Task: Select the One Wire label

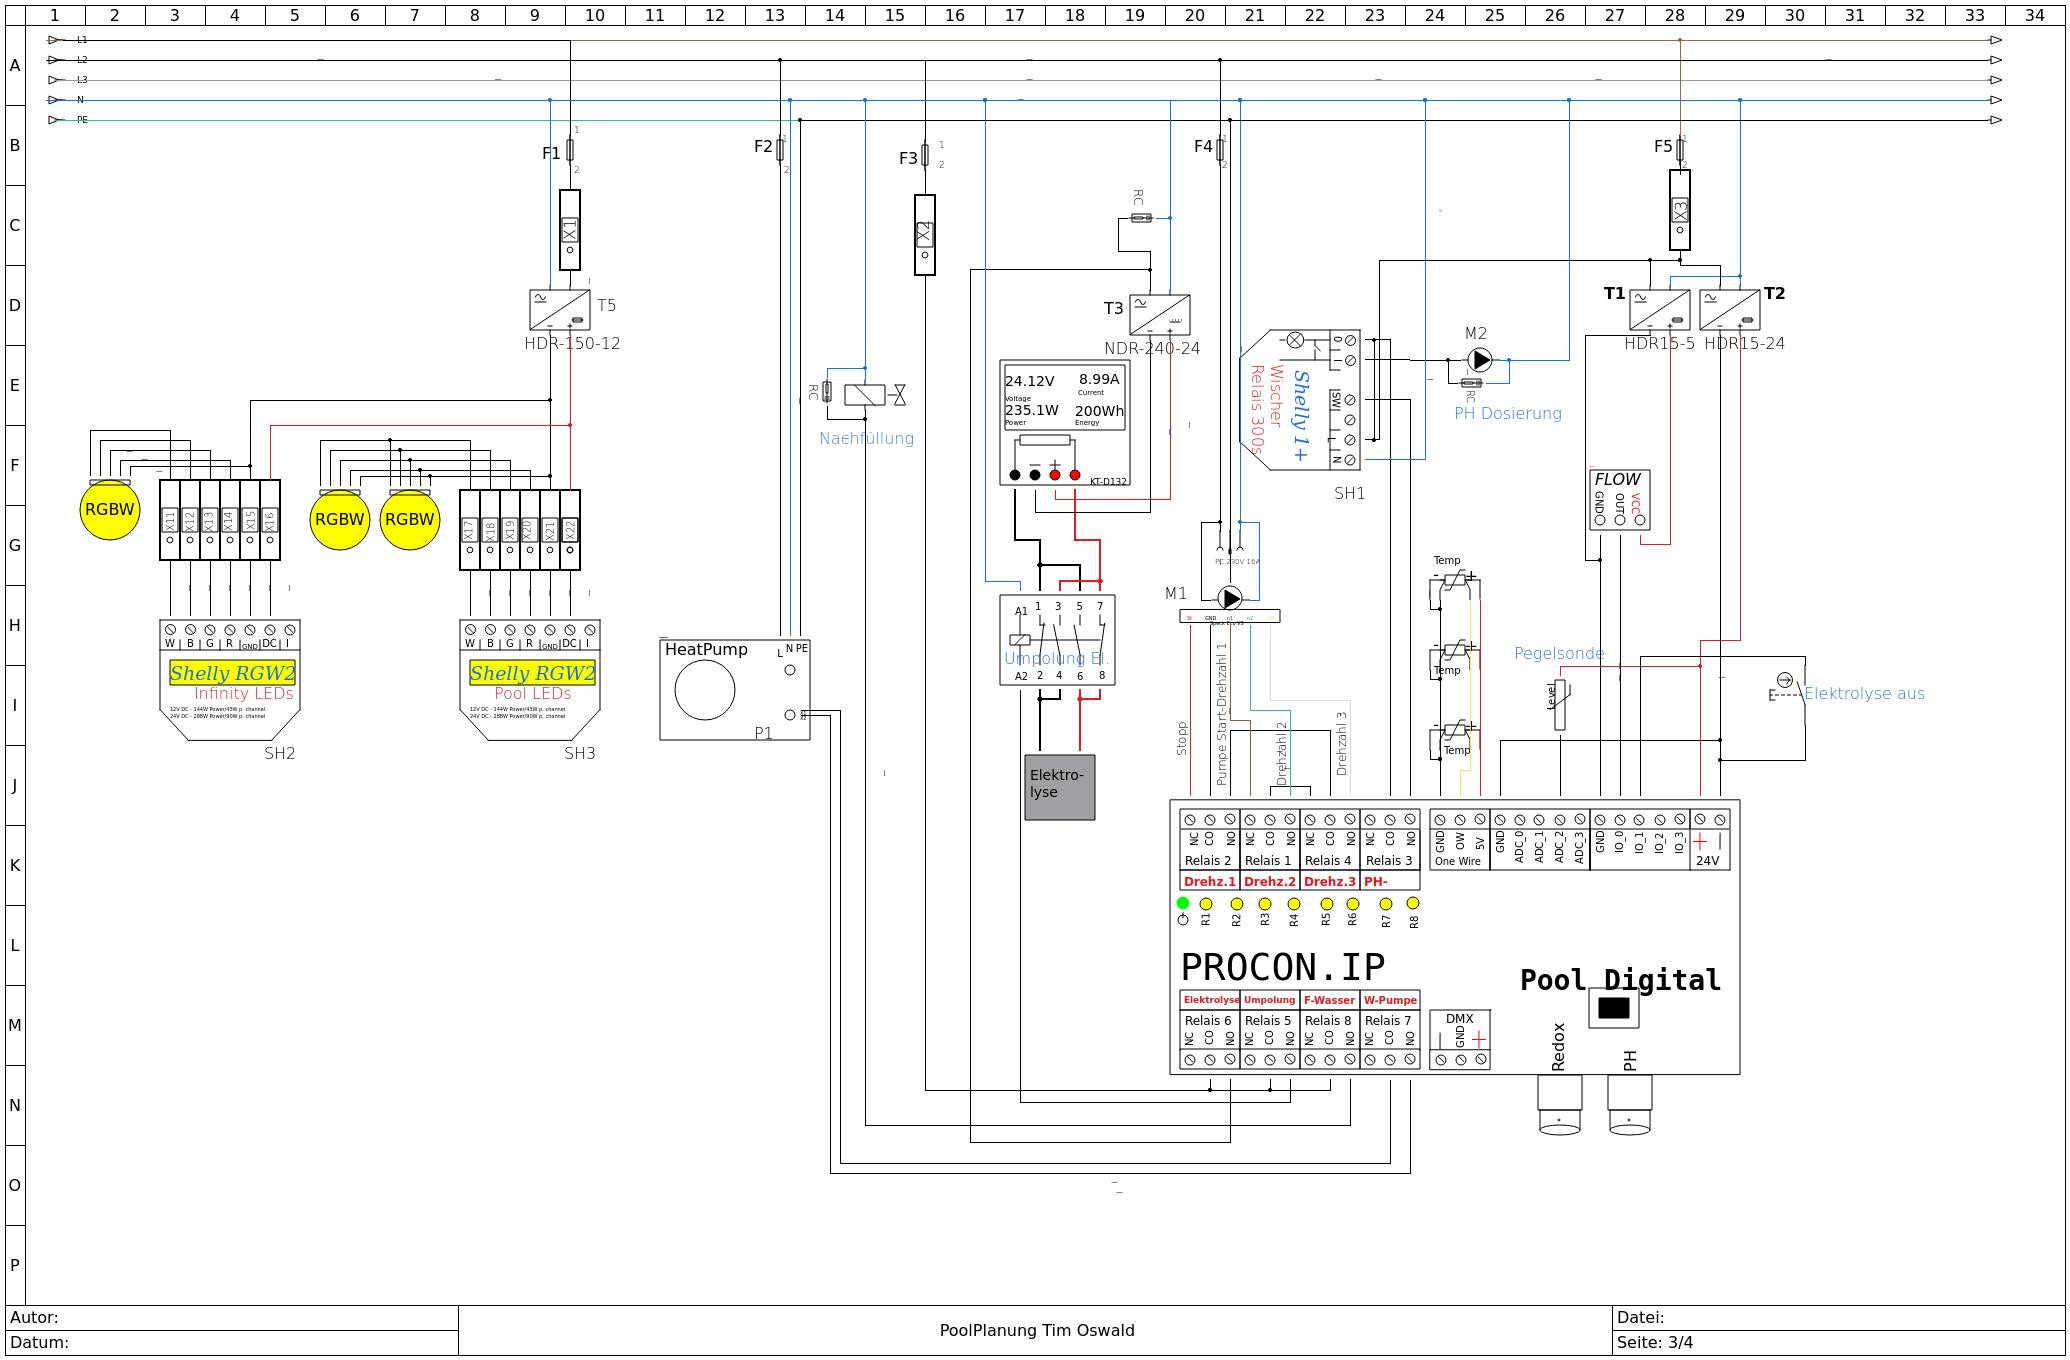Action: pyautogui.click(x=1458, y=861)
